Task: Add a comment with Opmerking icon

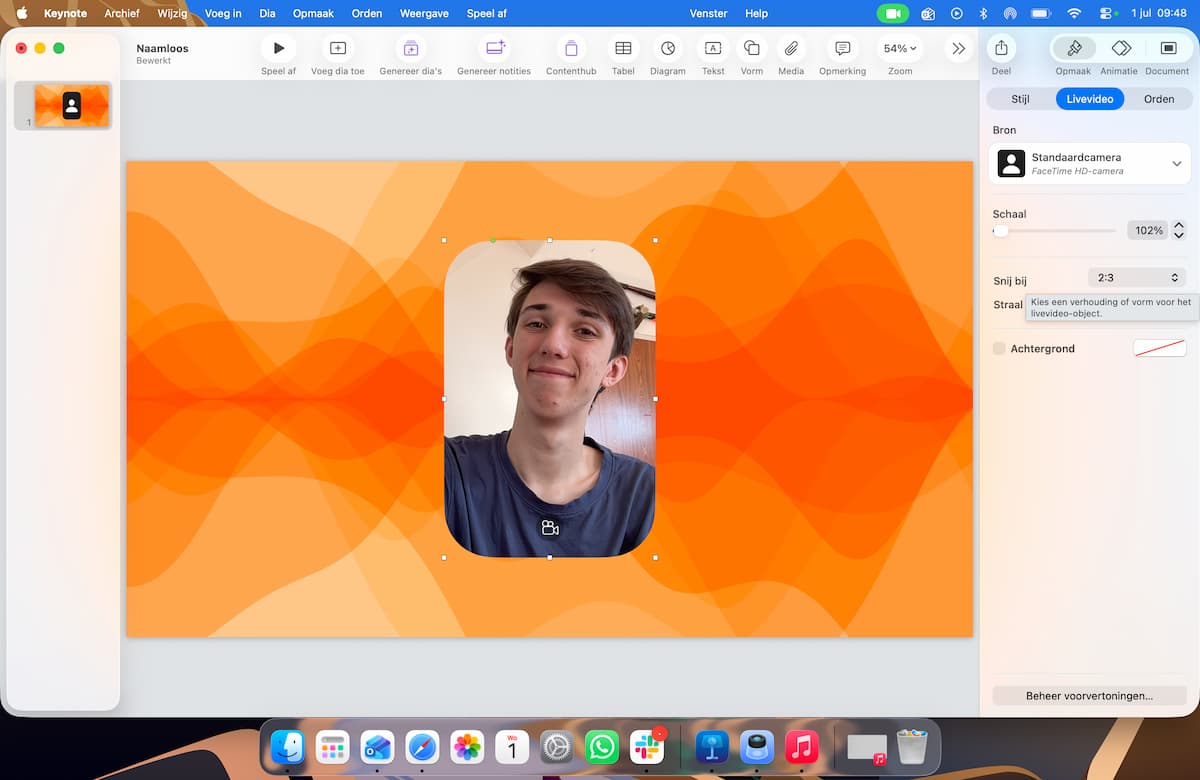Action: pyautogui.click(x=842, y=48)
